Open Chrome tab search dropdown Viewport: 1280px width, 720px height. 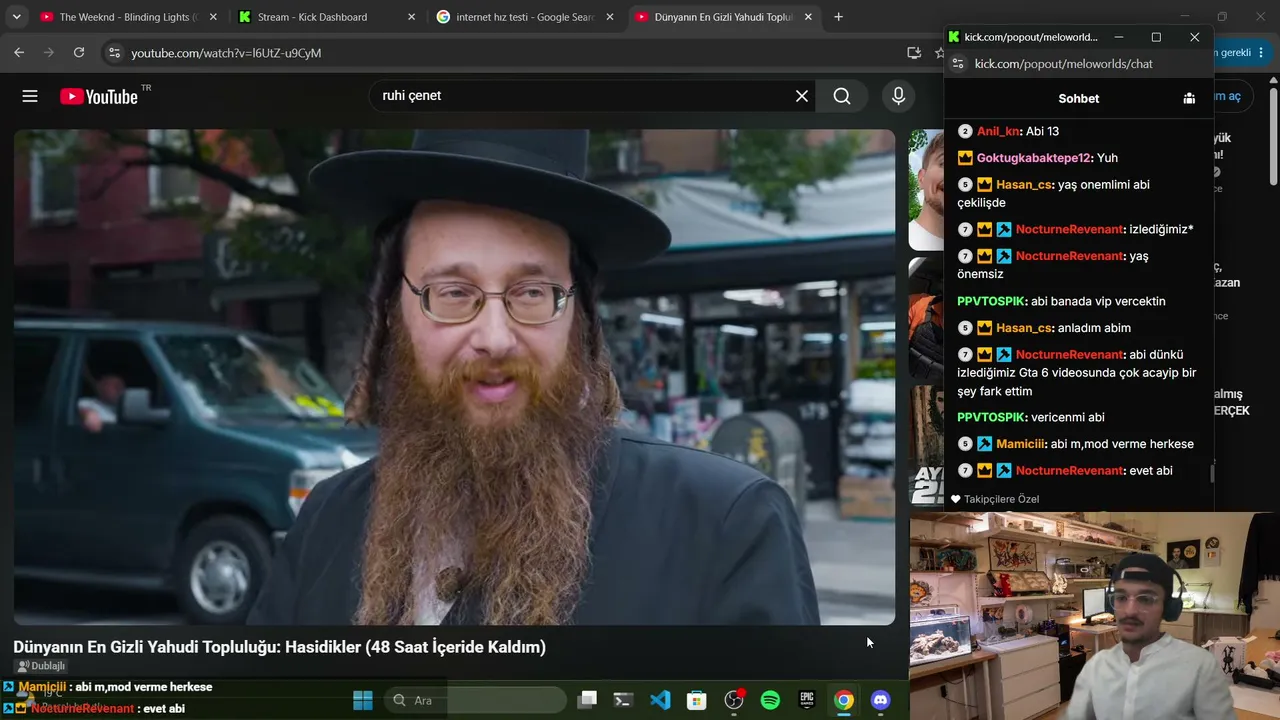tap(16, 17)
